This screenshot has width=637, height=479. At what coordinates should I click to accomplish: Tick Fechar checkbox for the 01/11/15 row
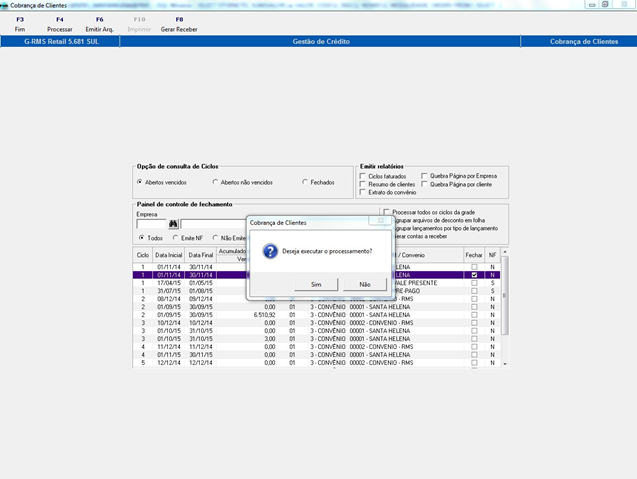tap(474, 355)
